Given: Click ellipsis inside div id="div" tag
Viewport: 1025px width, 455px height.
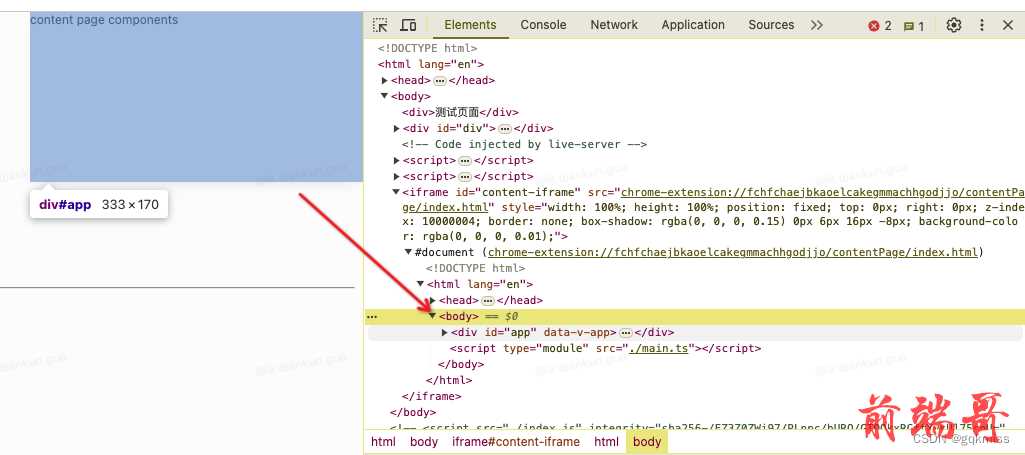Looking at the screenshot, I should pos(505,128).
